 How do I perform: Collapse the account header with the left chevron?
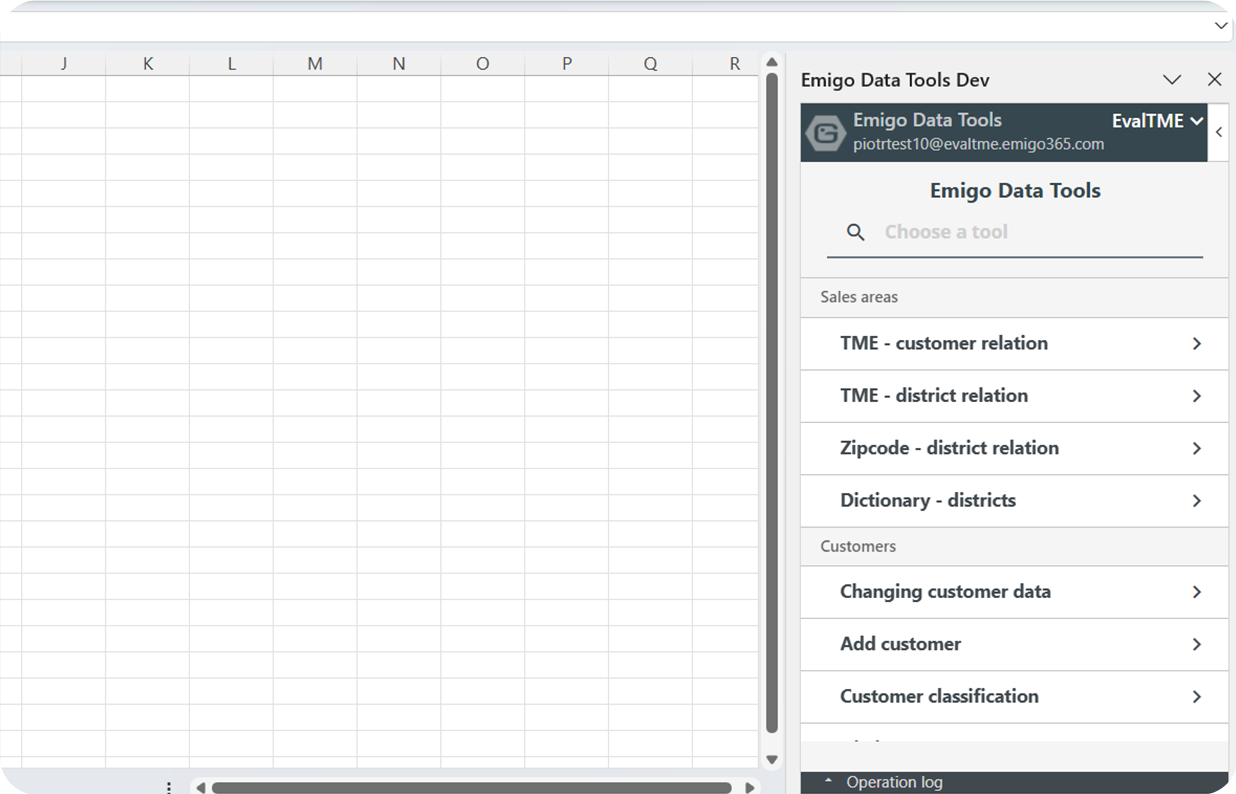(x=1219, y=132)
